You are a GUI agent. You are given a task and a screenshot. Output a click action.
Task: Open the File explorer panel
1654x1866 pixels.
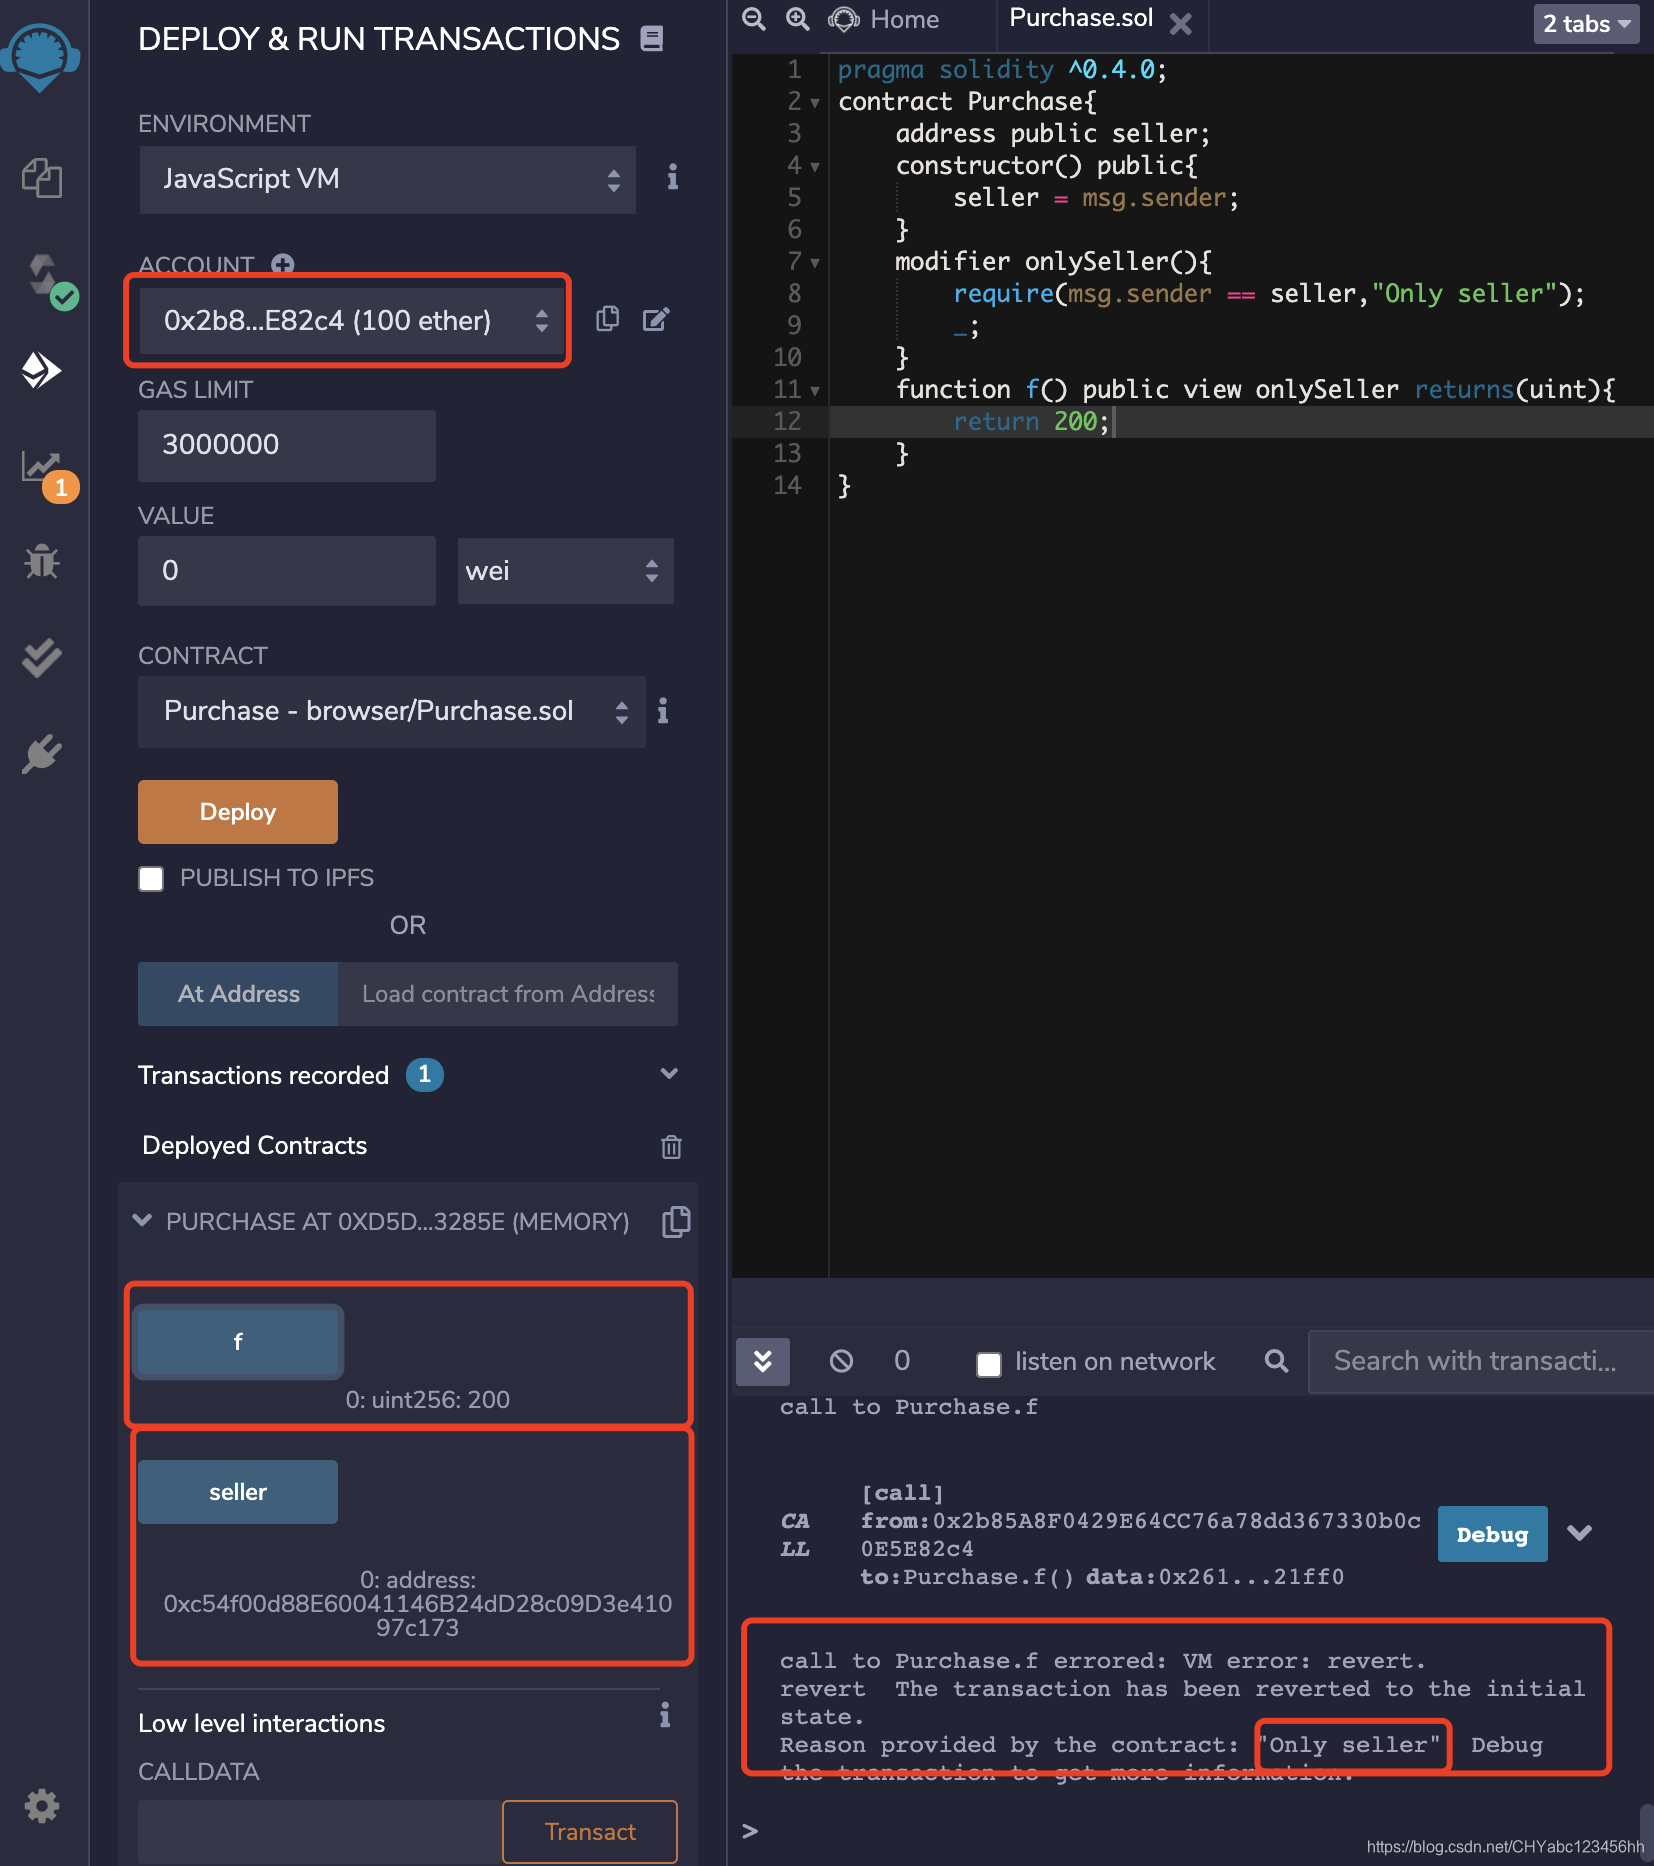44,180
